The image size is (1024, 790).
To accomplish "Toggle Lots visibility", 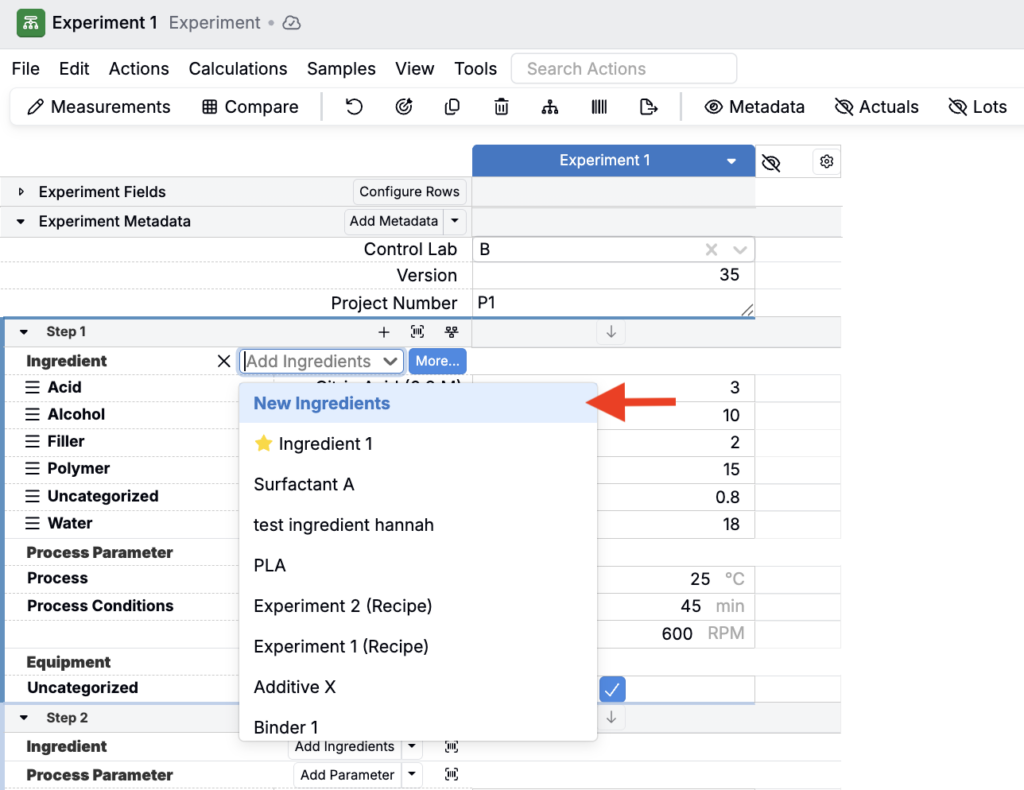I will pos(977,107).
